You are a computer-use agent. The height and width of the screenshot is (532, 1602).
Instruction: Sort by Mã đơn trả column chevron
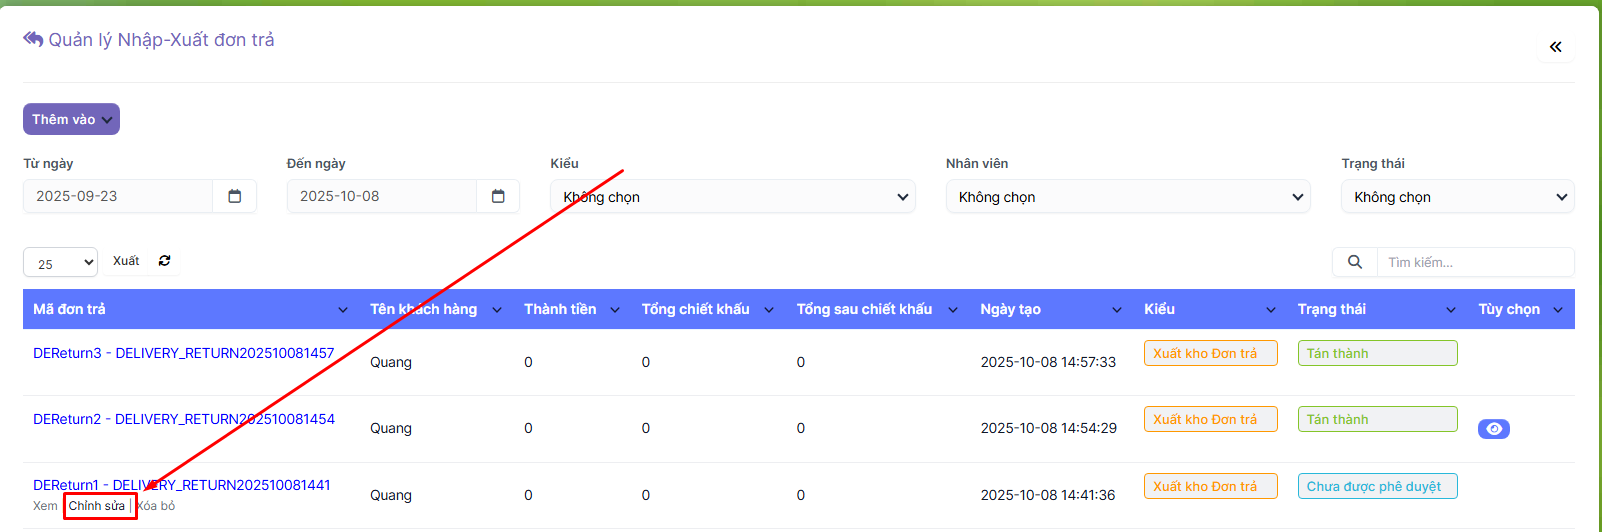point(343,310)
